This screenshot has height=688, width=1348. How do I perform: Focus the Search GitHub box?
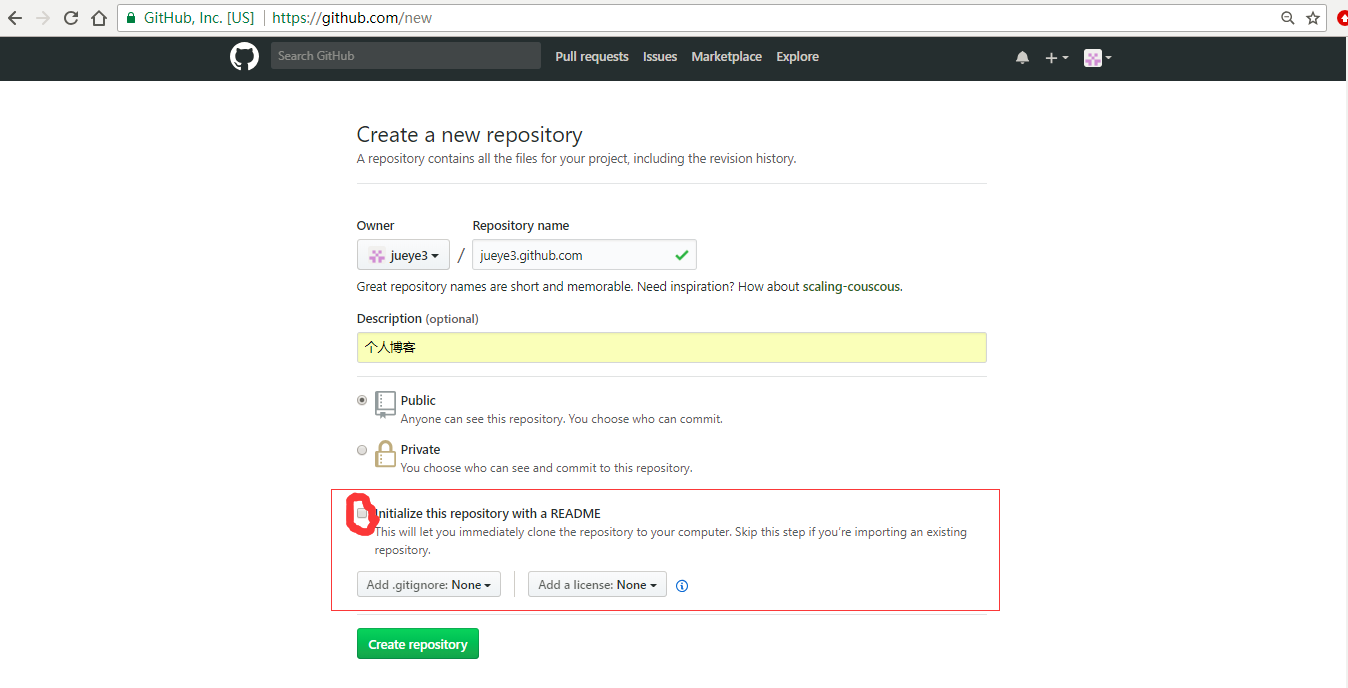[405, 56]
